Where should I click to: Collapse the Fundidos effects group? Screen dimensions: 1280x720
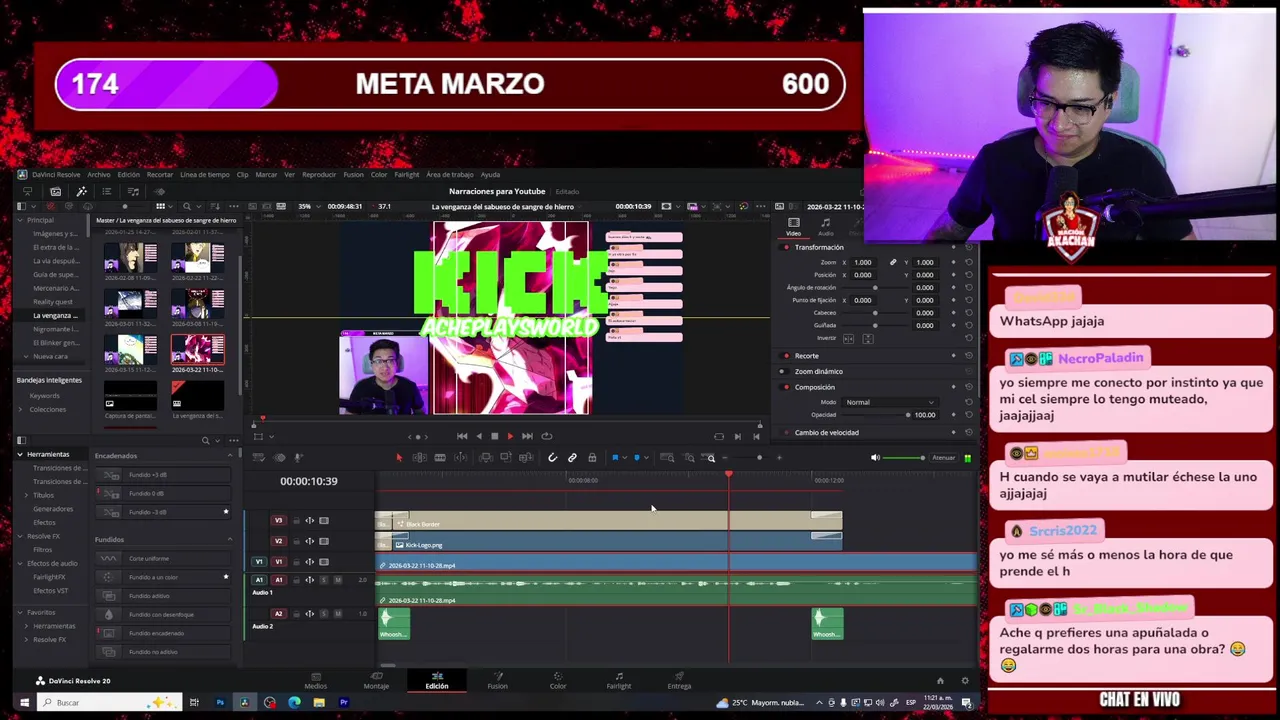[229, 539]
